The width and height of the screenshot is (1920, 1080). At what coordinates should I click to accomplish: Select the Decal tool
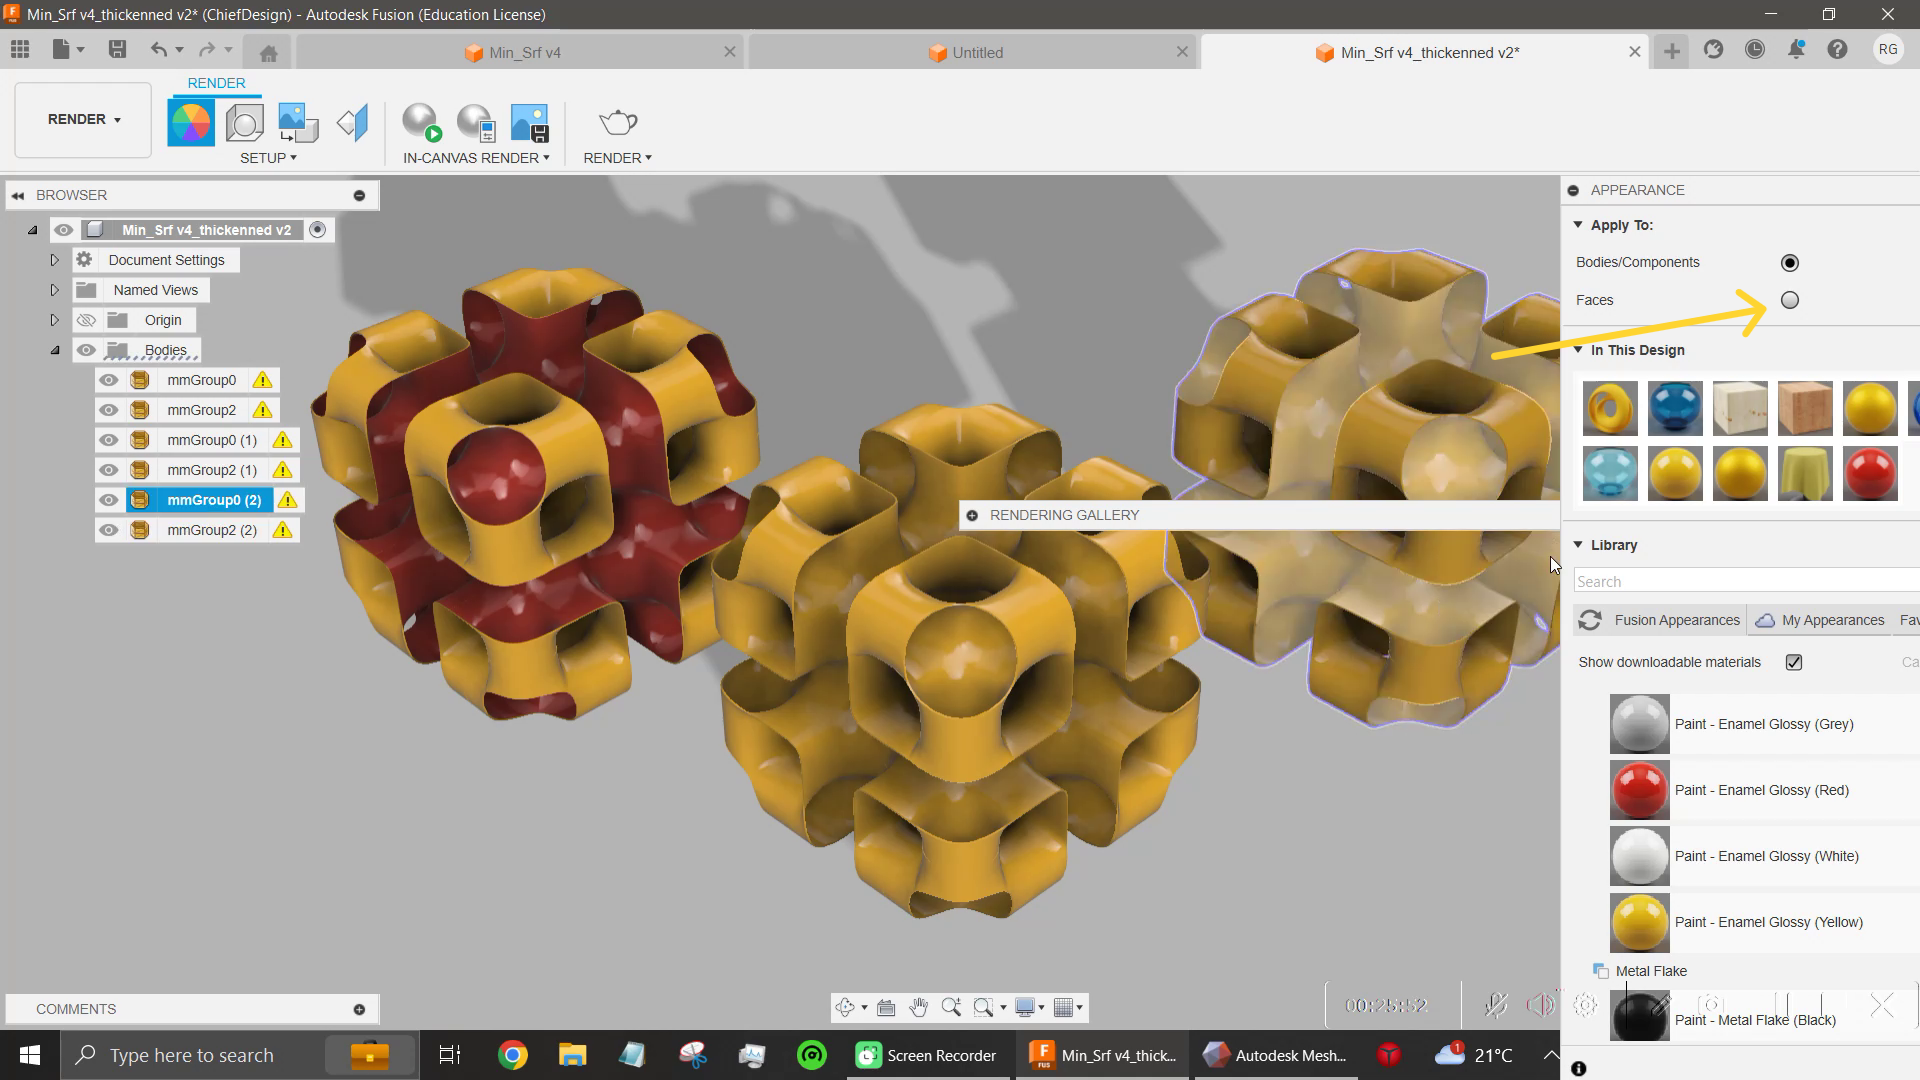pyautogui.click(x=297, y=121)
